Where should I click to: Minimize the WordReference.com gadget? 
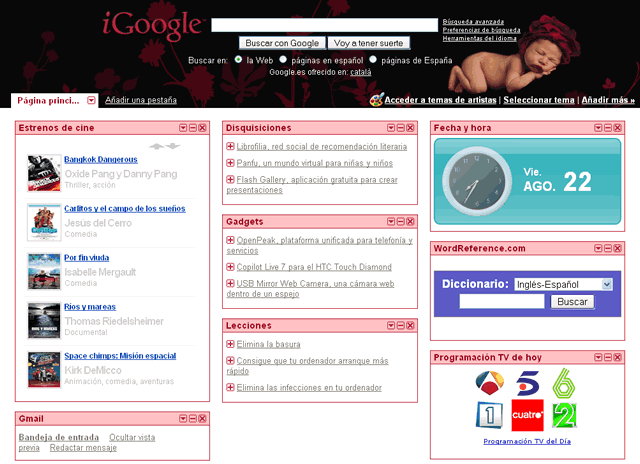click(x=608, y=249)
